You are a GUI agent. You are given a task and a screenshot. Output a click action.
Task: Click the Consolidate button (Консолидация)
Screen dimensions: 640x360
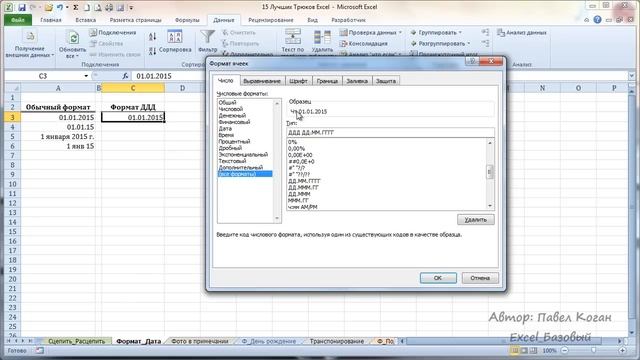[364, 43]
